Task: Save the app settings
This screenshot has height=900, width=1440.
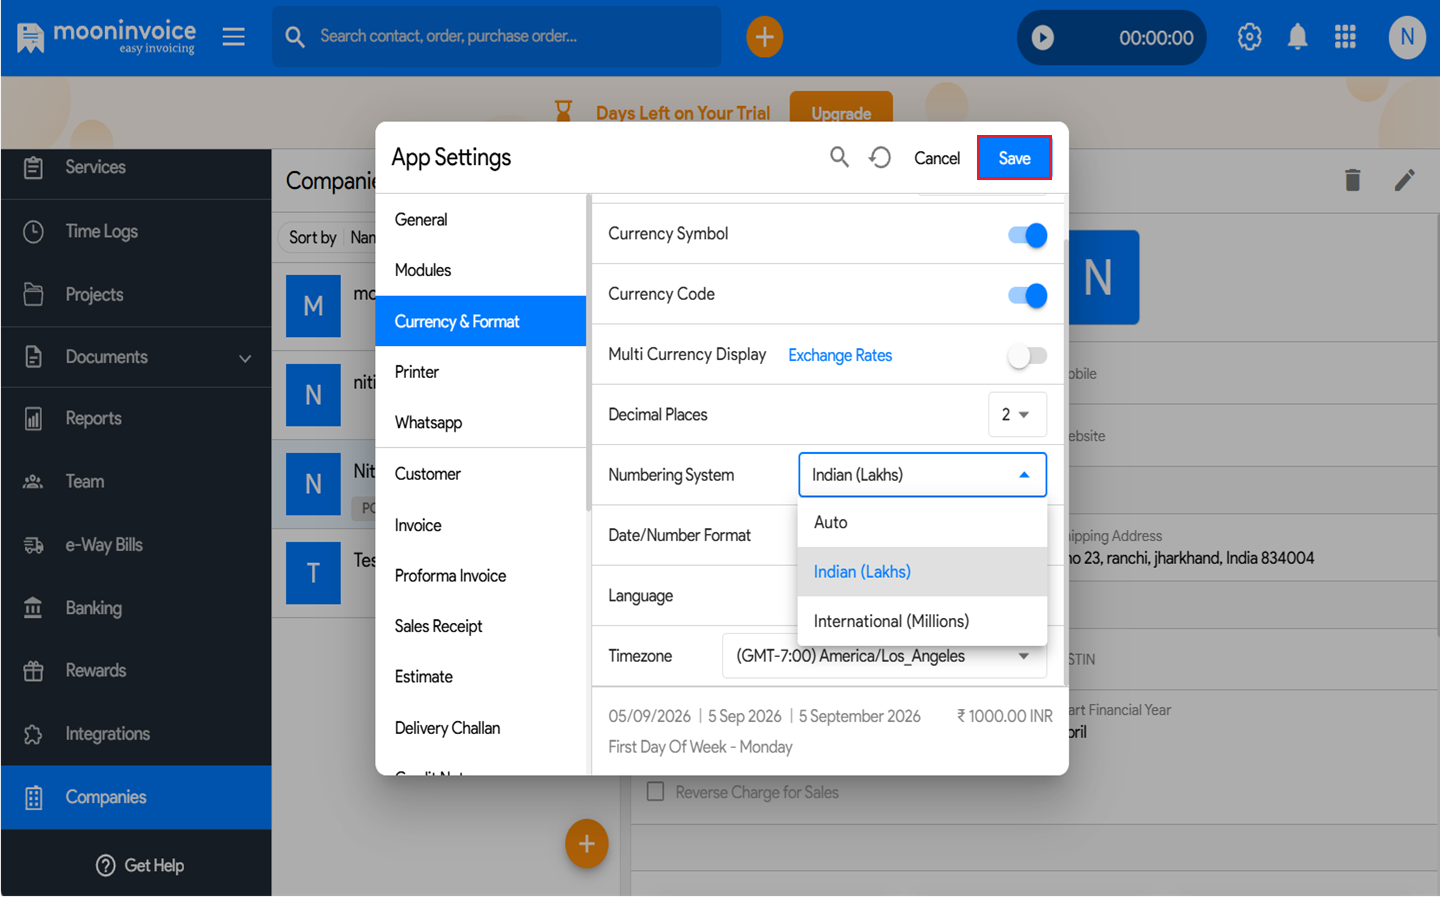Action: (1014, 158)
